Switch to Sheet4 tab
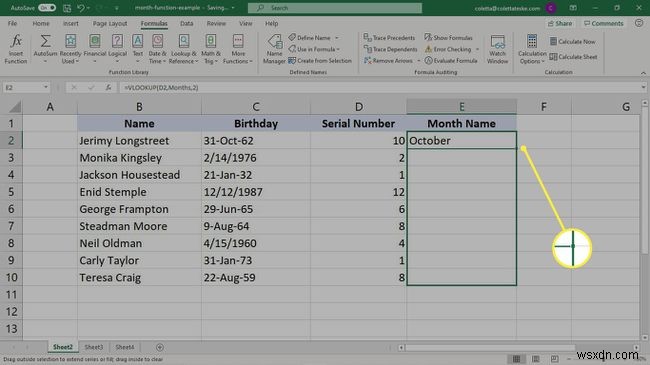Screen dimensions: 650x365 pyautogui.click(x=124, y=347)
